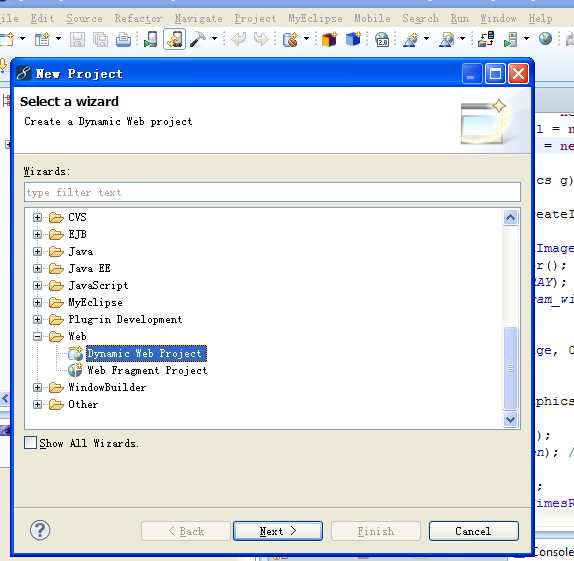The height and width of the screenshot is (561, 574).
Task: Click the undo arrow toolbar icon
Action: click(238, 39)
